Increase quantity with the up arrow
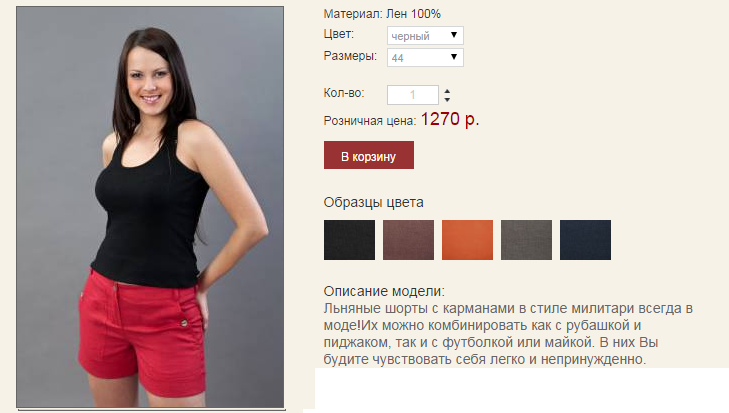The width and height of the screenshot is (729, 413). coord(447,91)
